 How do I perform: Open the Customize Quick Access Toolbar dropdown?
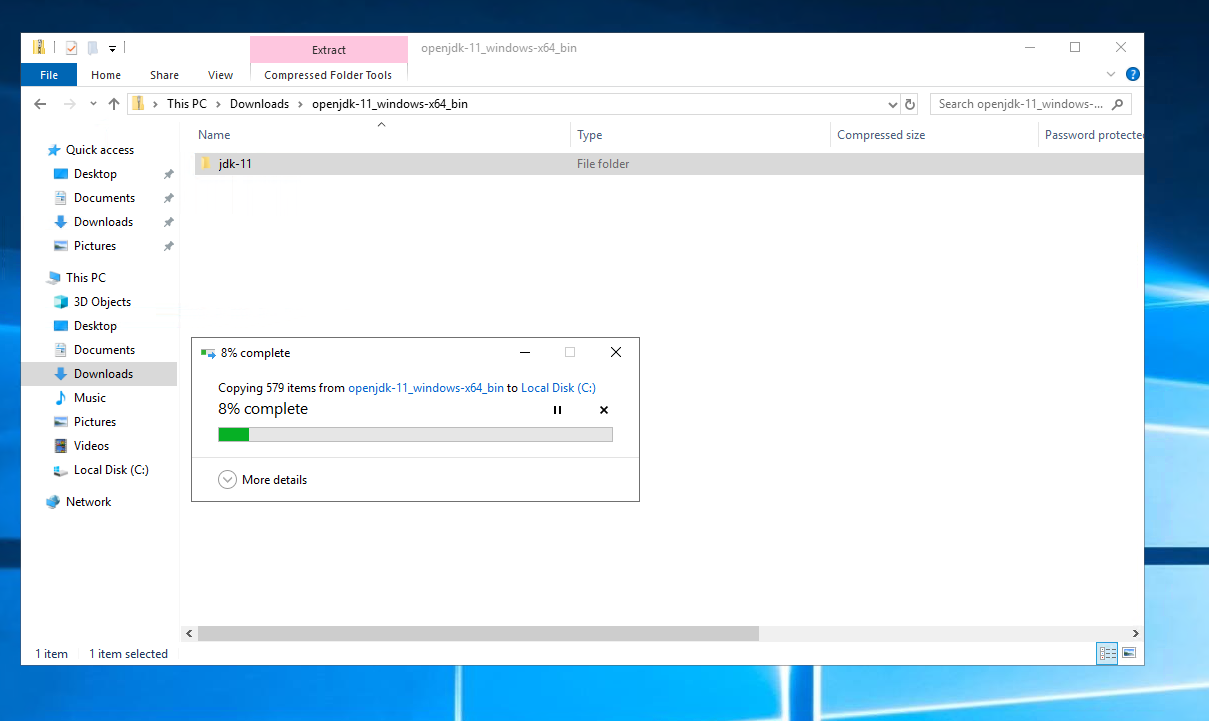(x=112, y=48)
